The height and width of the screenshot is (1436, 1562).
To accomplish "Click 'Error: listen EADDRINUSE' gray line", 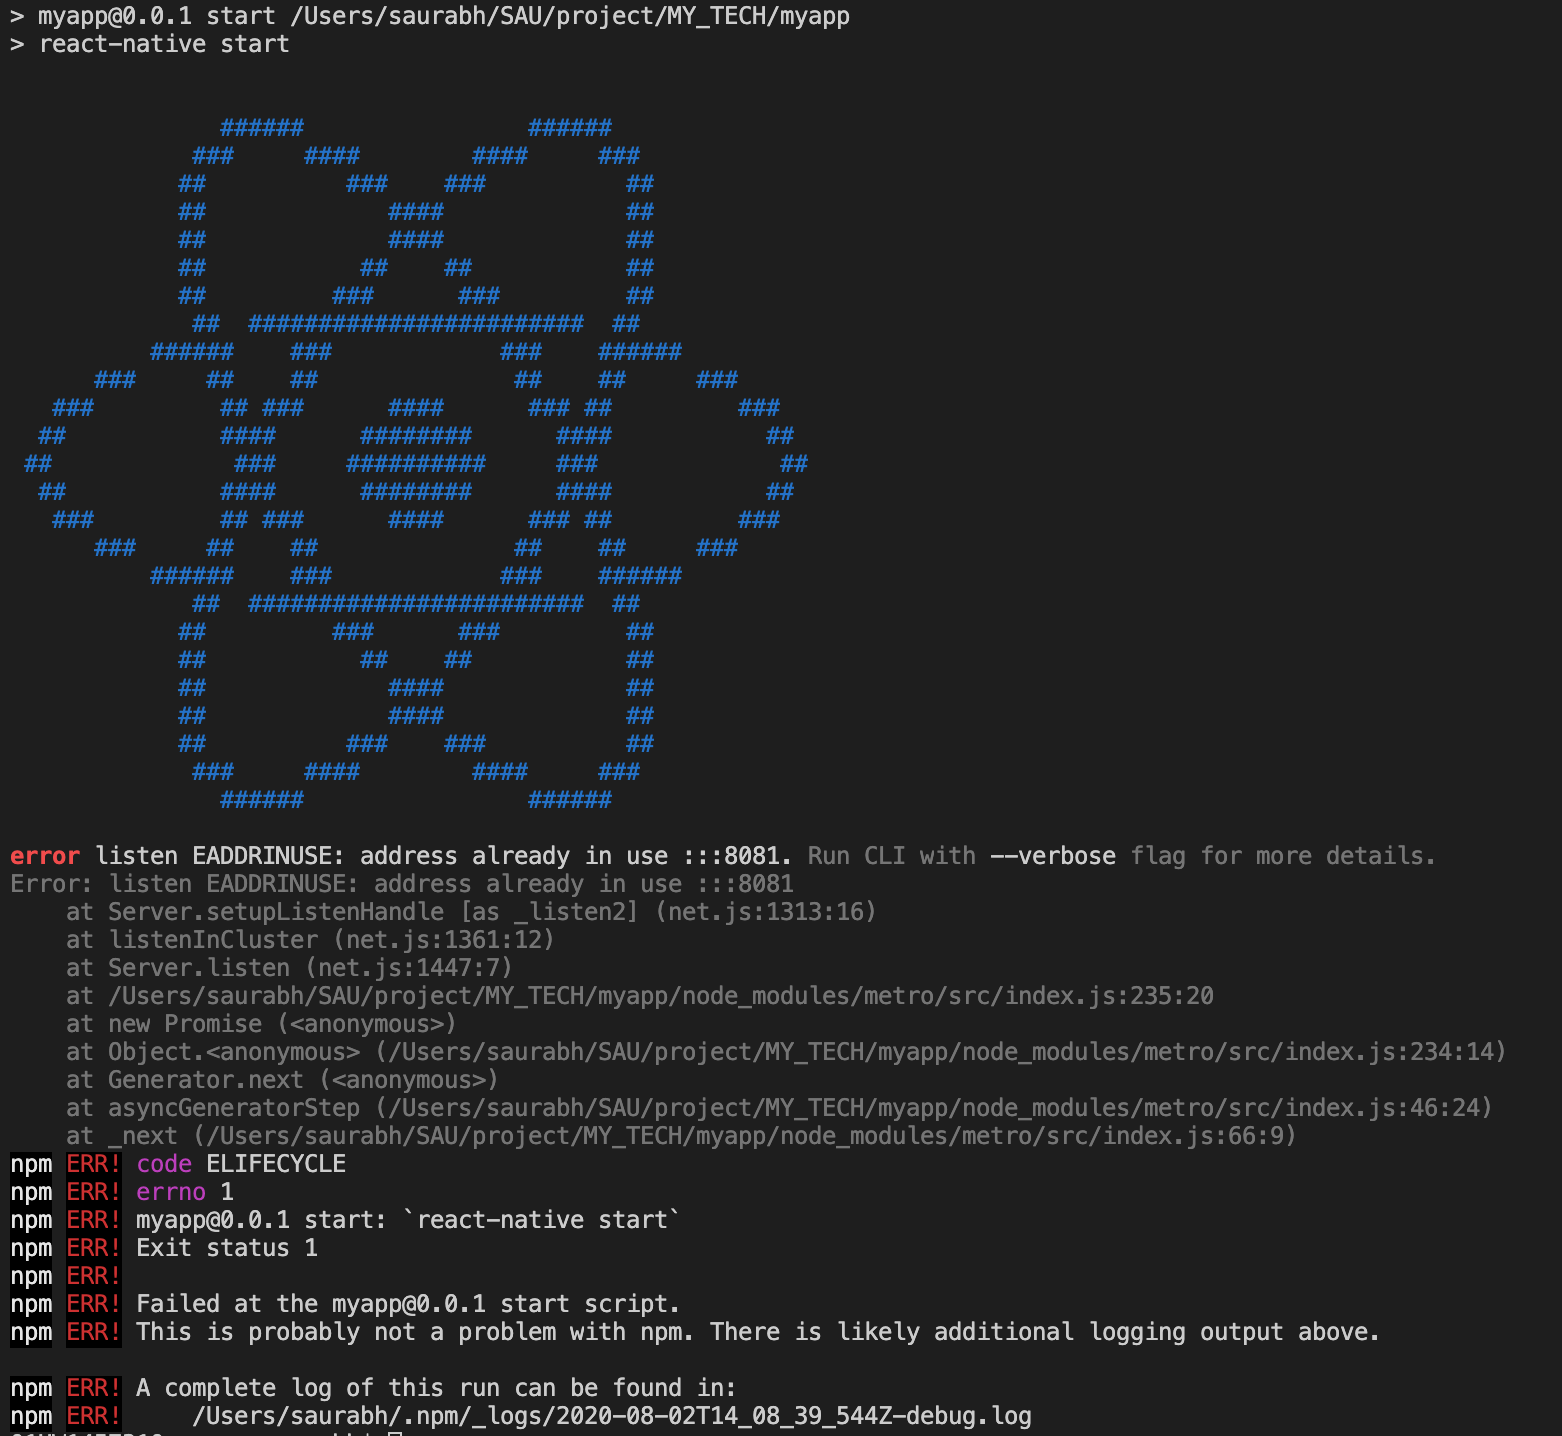I will click(402, 884).
